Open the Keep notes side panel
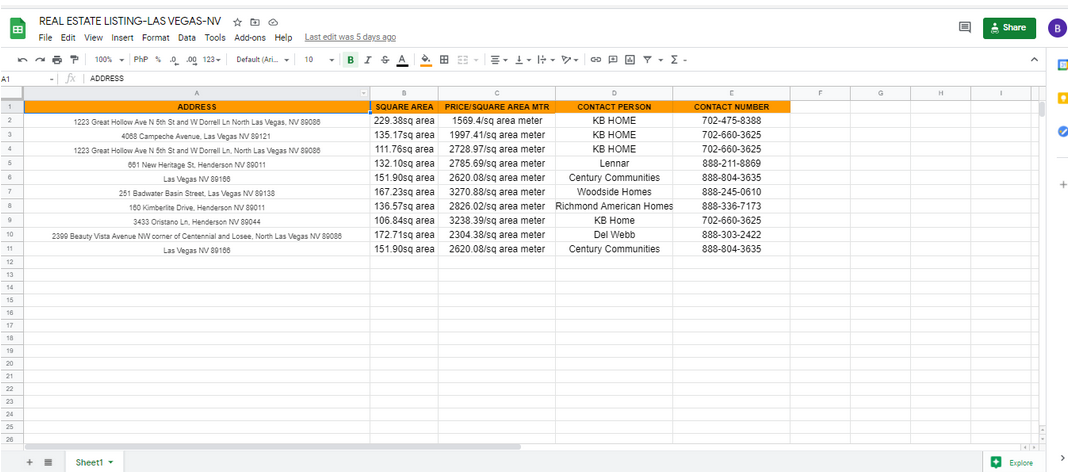The height and width of the screenshot is (472, 1068). coord(1062,98)
